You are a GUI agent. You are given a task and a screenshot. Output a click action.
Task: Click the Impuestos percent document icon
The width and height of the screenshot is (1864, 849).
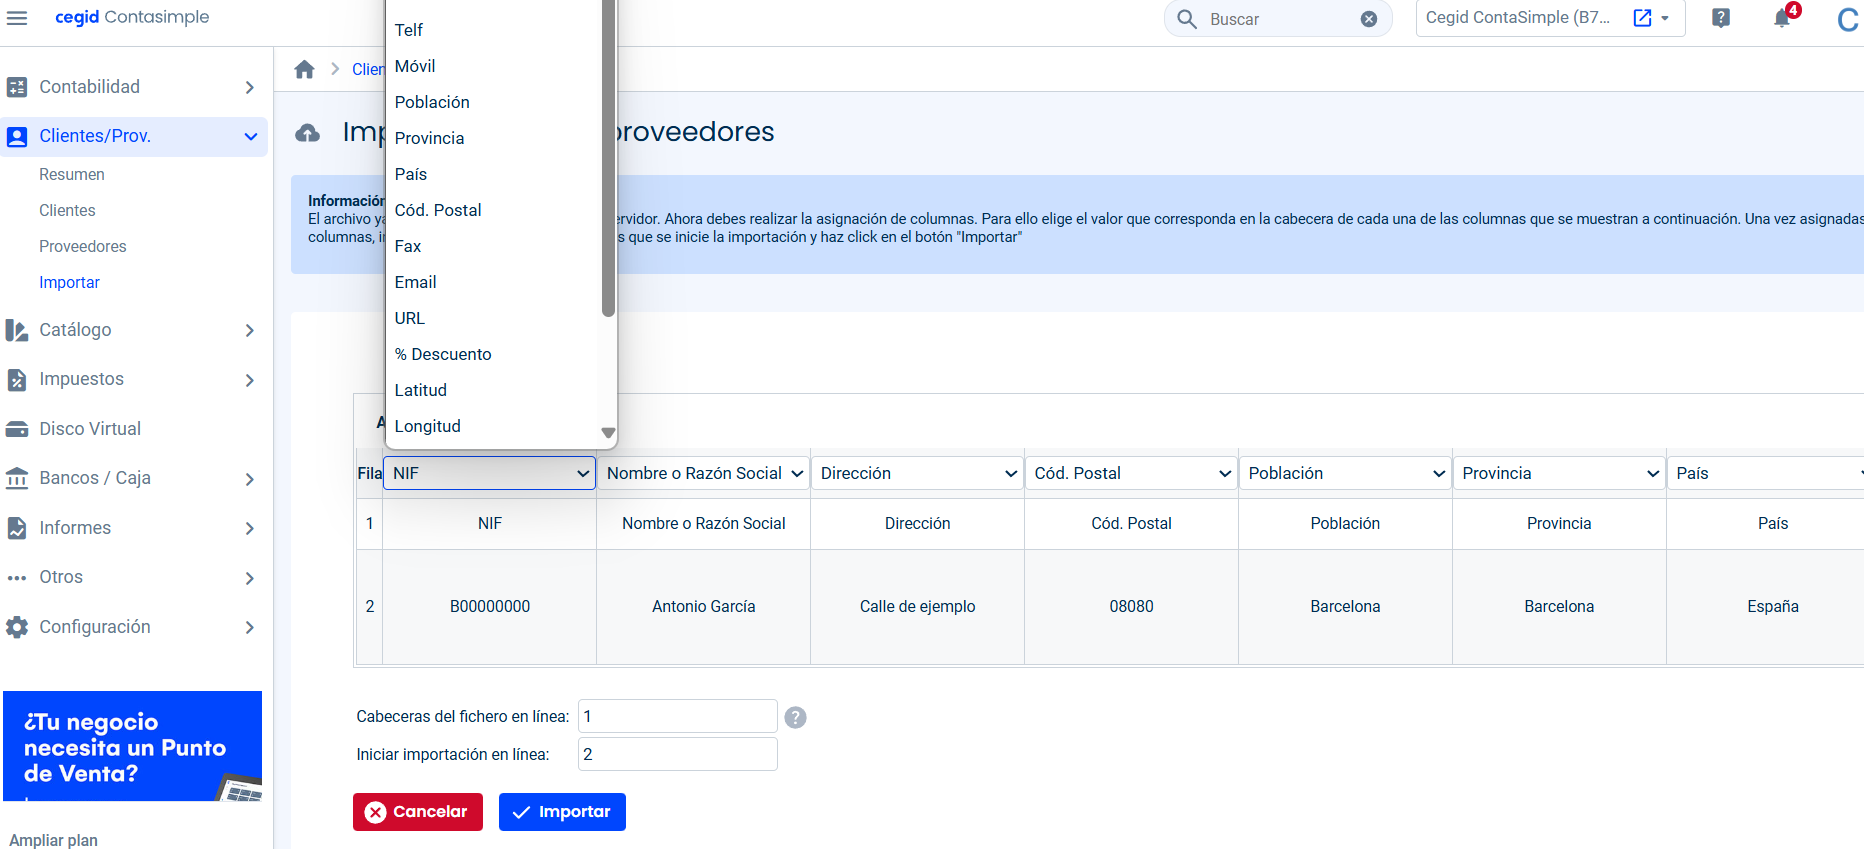pyautogui.click(x=17, y=380)
